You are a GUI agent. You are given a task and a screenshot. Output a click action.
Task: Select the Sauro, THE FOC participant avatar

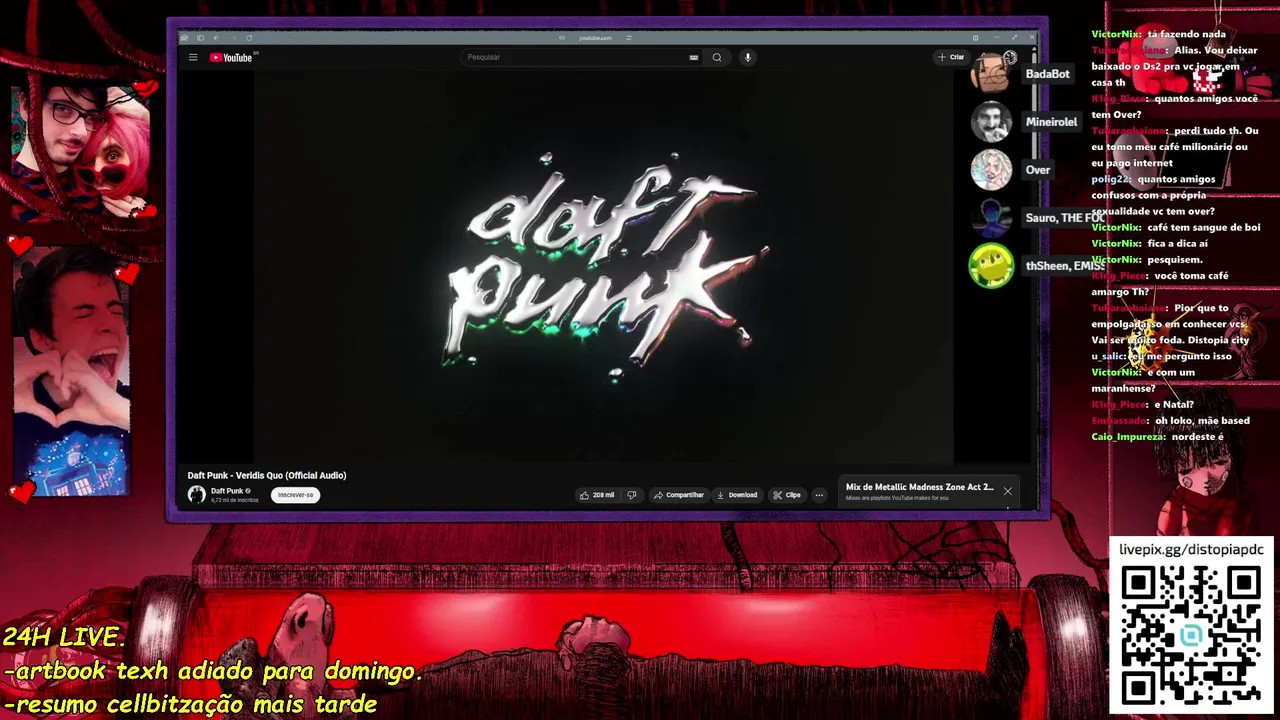[991, 218]
